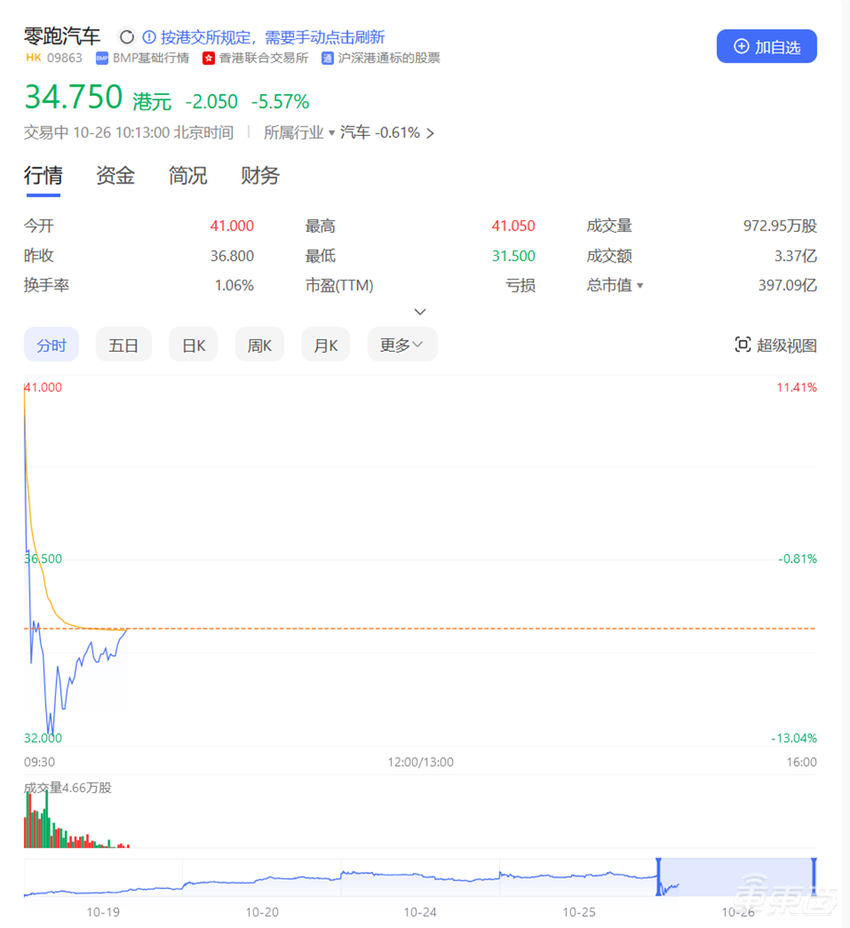Expand the 更多 chart period dropdown

[x=402, y=344]
